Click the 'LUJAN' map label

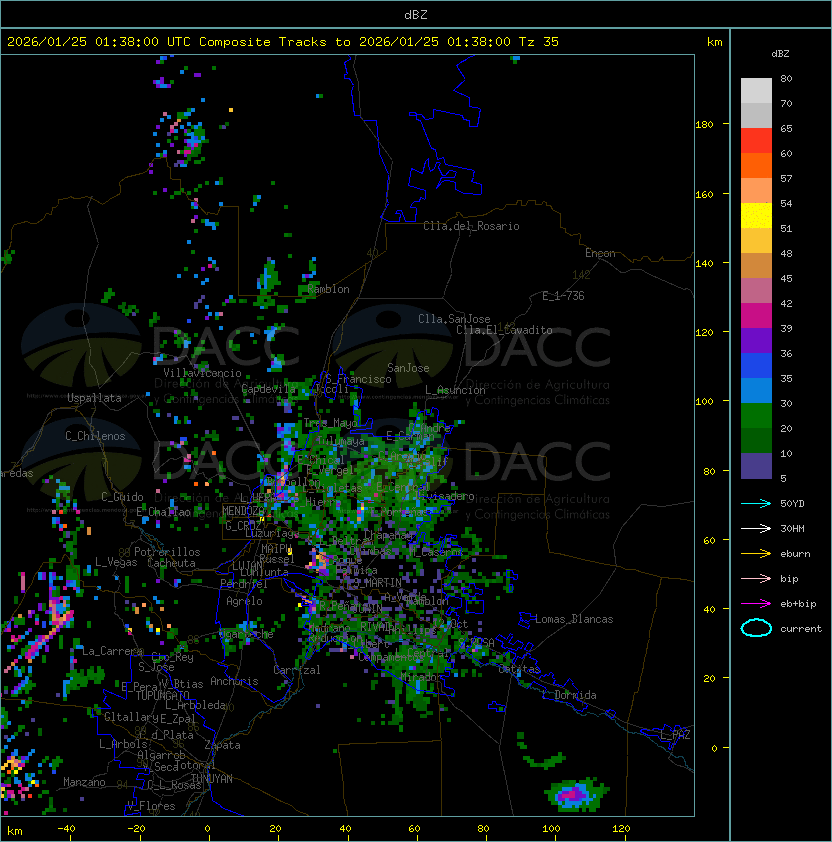(248, 565)
